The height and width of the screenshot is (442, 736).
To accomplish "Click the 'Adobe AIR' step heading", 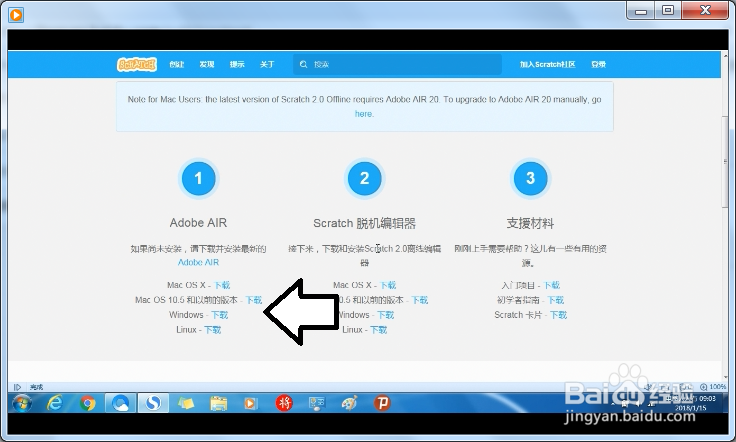I will click(x=198, y=223).
